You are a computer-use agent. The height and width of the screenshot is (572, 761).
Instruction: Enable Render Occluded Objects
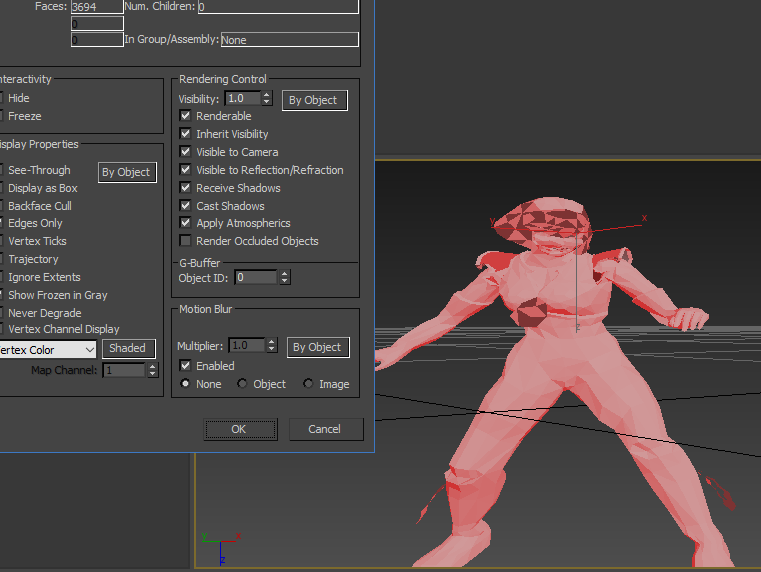coord(185,241)
